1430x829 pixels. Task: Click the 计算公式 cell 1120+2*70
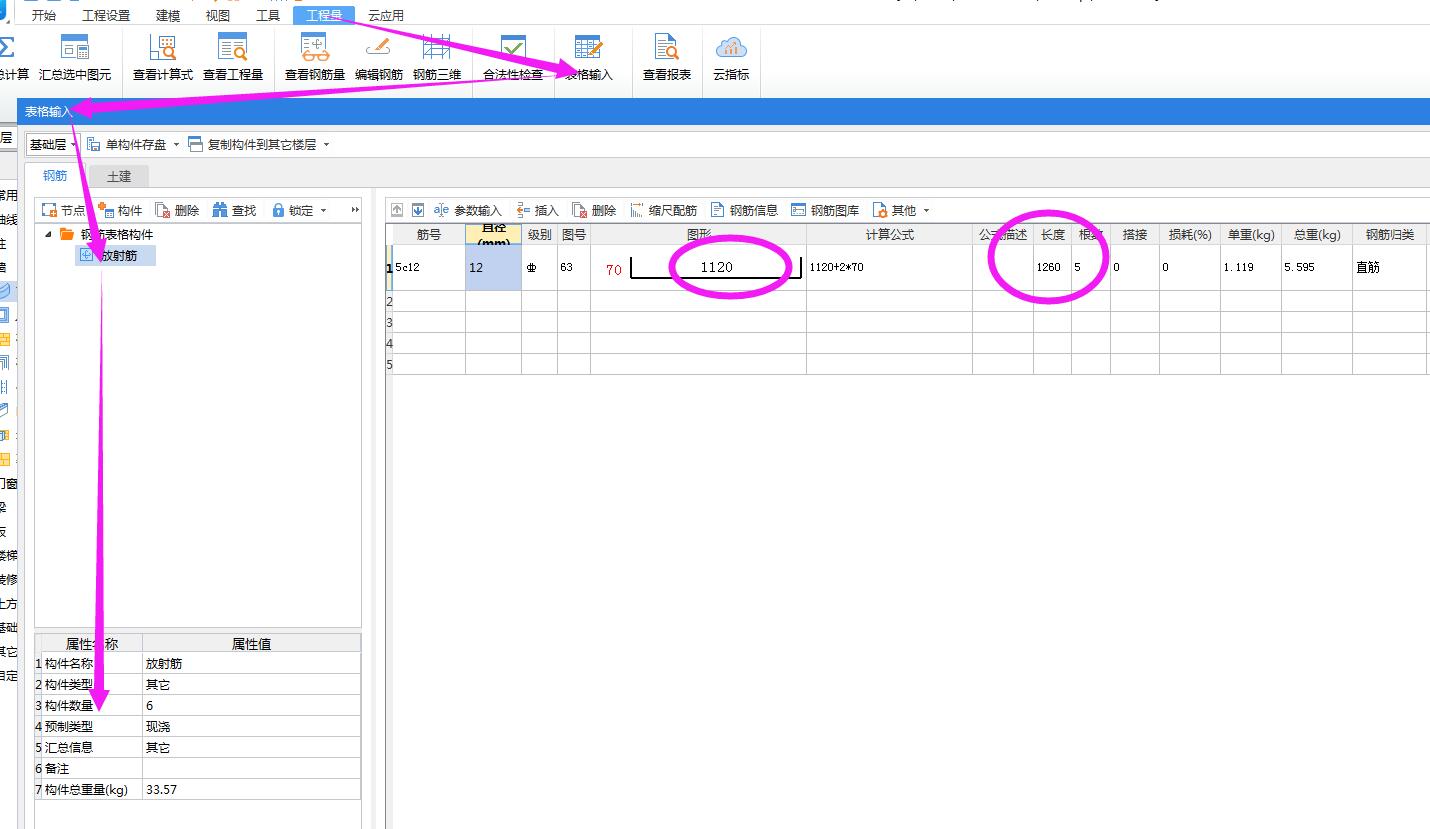click(x=889, y=267)
